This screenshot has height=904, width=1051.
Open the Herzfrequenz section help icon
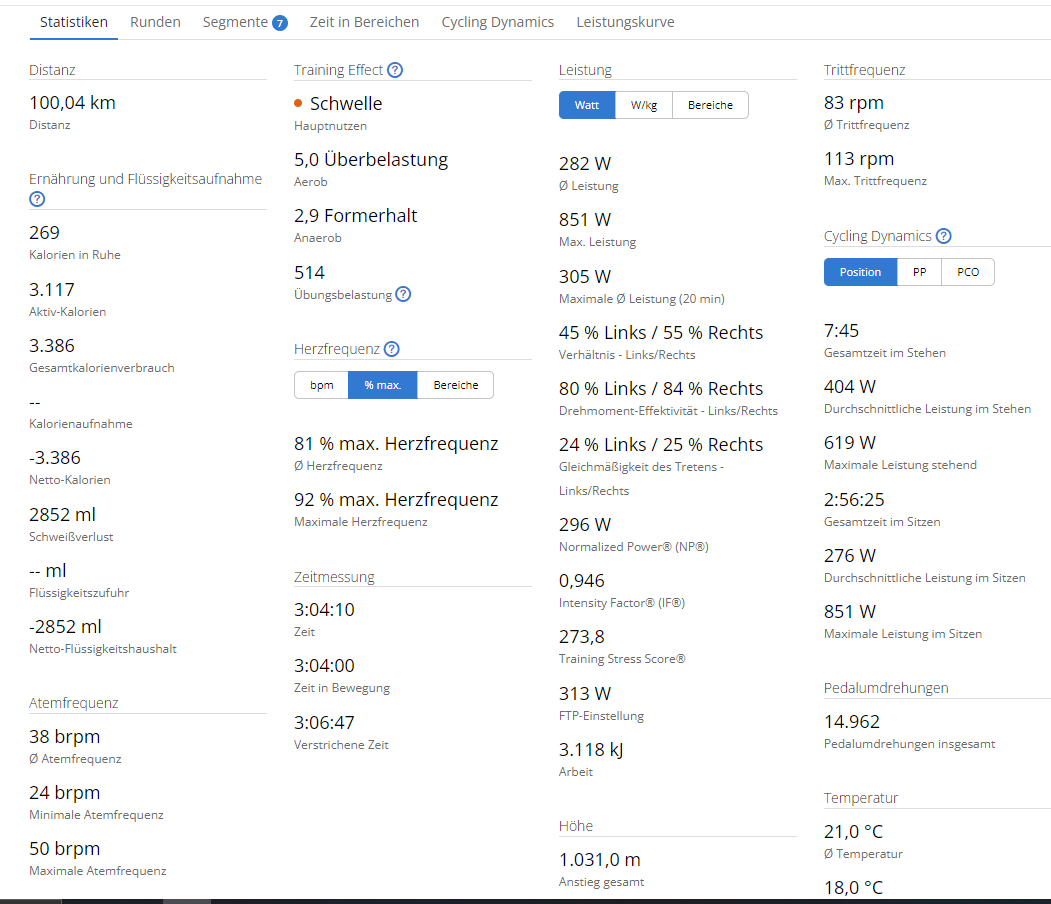point(392,349)
